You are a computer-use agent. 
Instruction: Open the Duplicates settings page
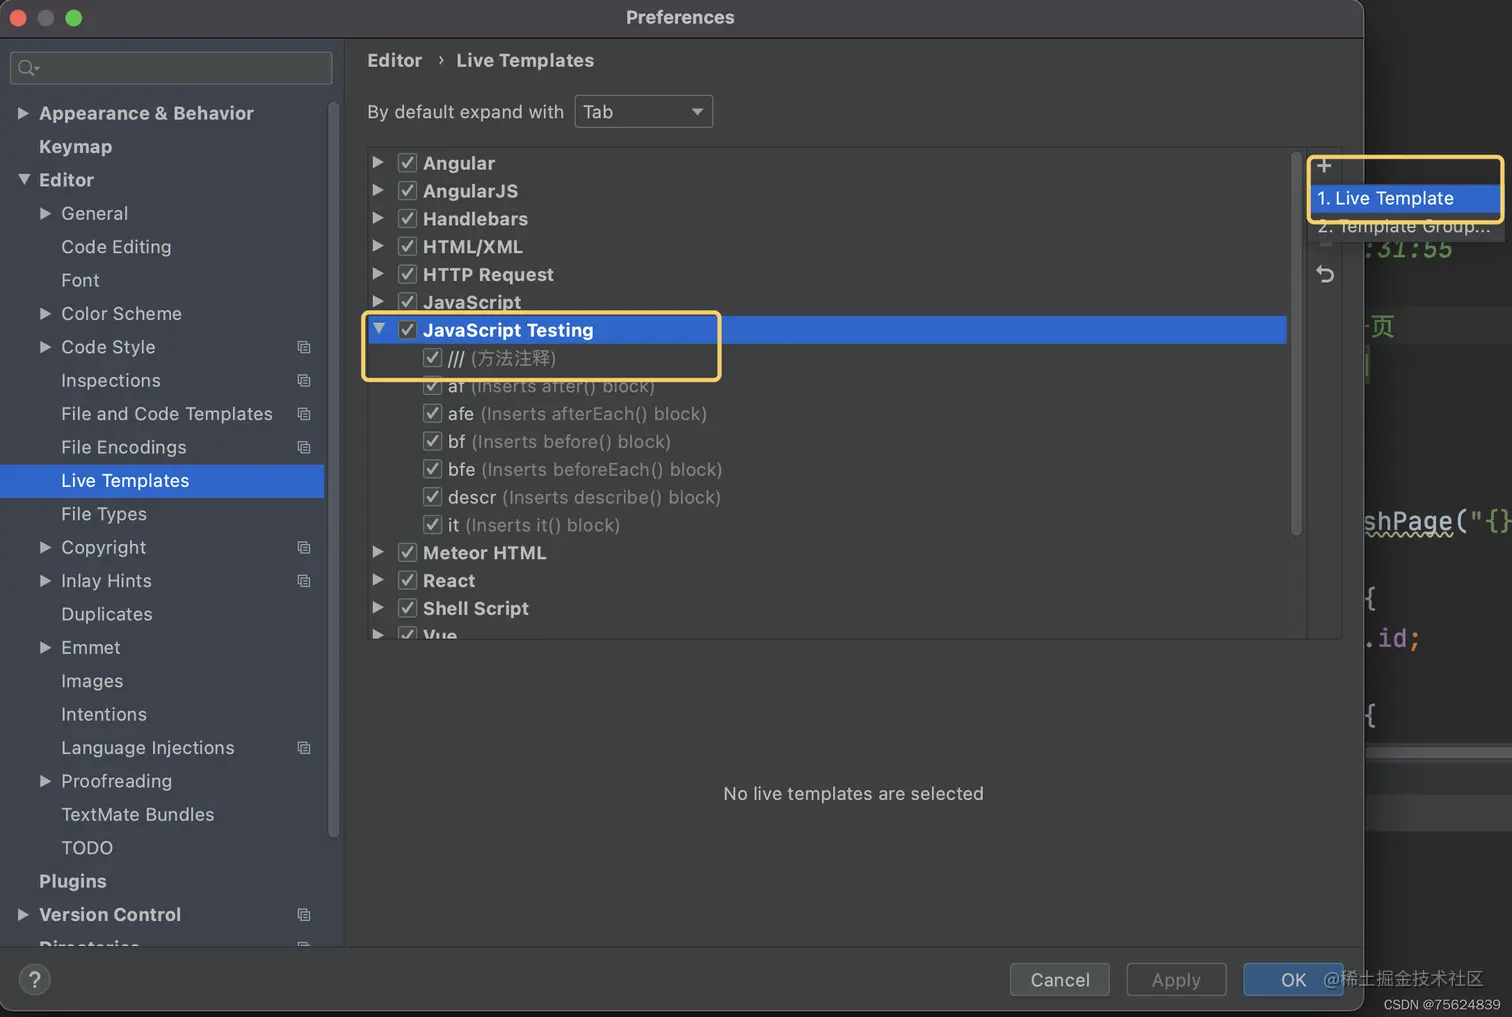coord(107,615)
